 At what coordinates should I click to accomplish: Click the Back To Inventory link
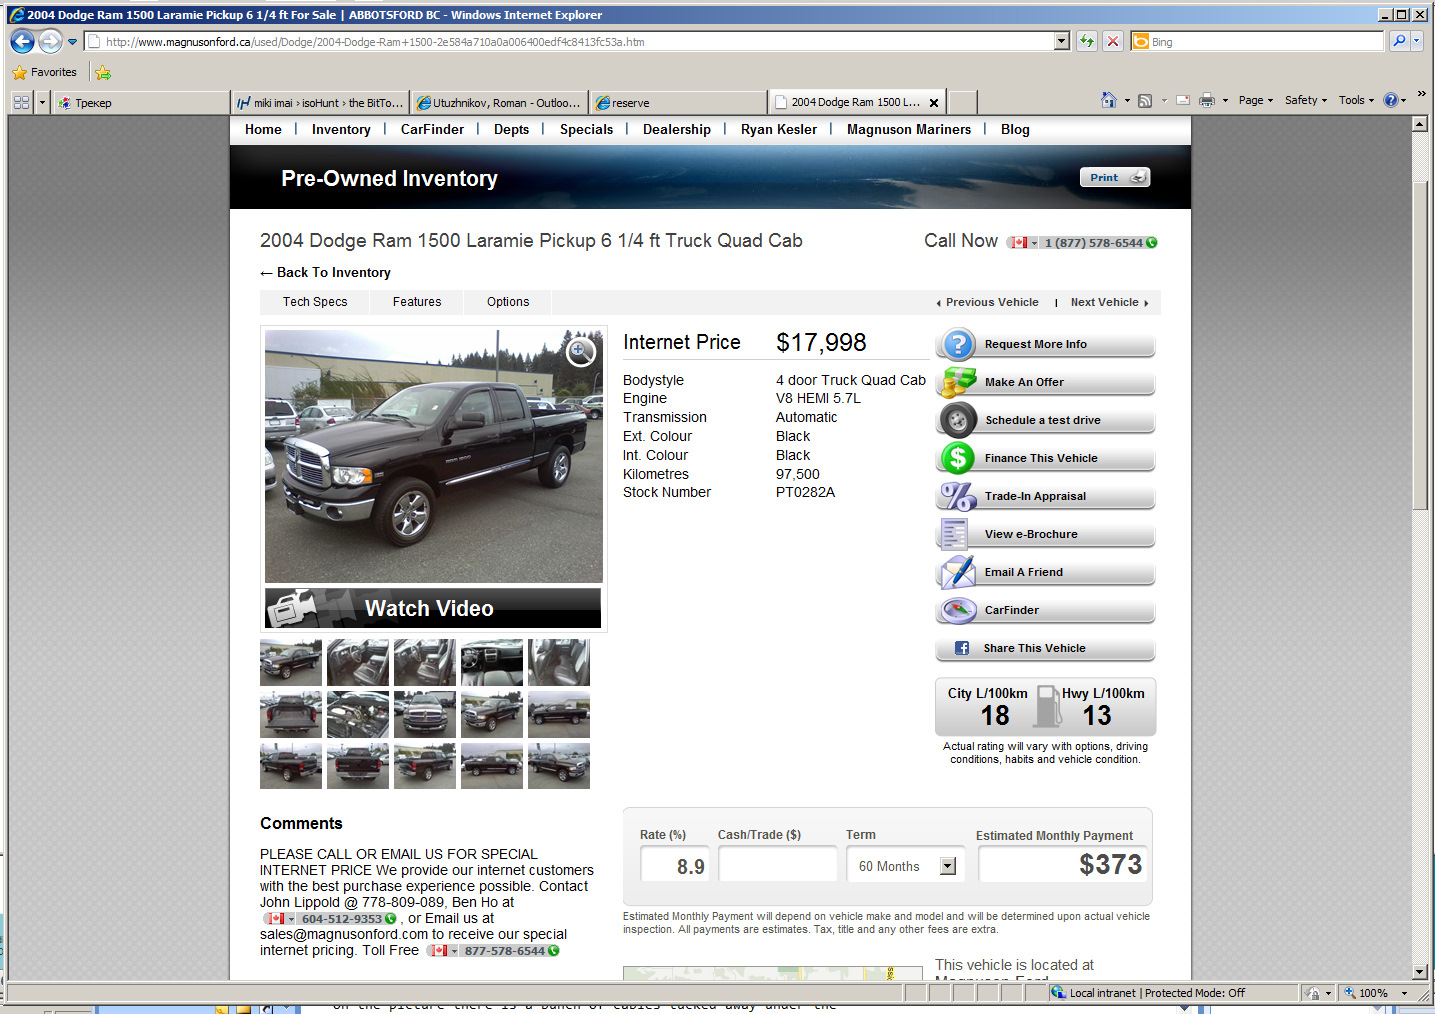325,272
